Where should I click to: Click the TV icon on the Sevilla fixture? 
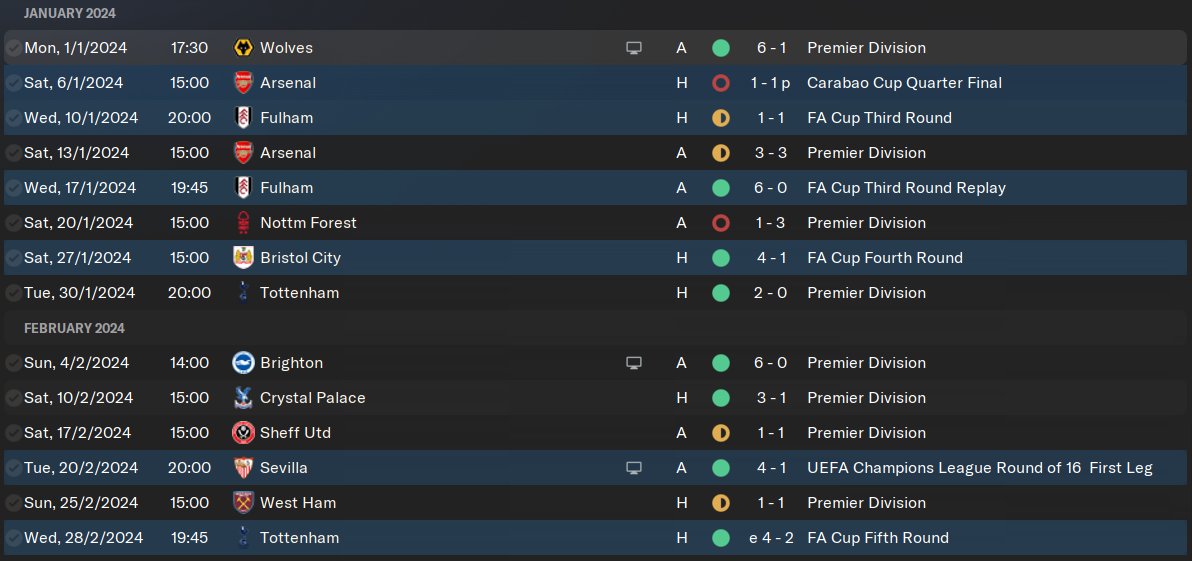coord(633,468)
